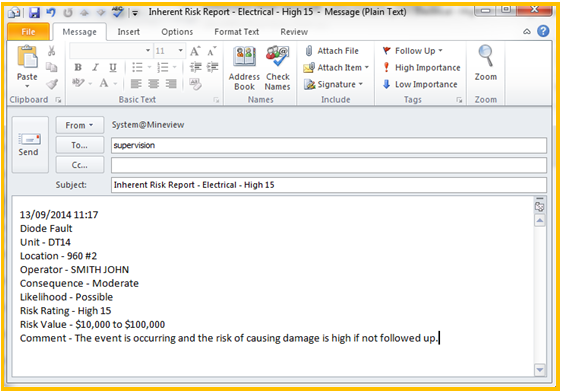This screenshot has width=561, height=392.
Task: Click the Next Item down arrow
Action: click(x=101, y=13)
